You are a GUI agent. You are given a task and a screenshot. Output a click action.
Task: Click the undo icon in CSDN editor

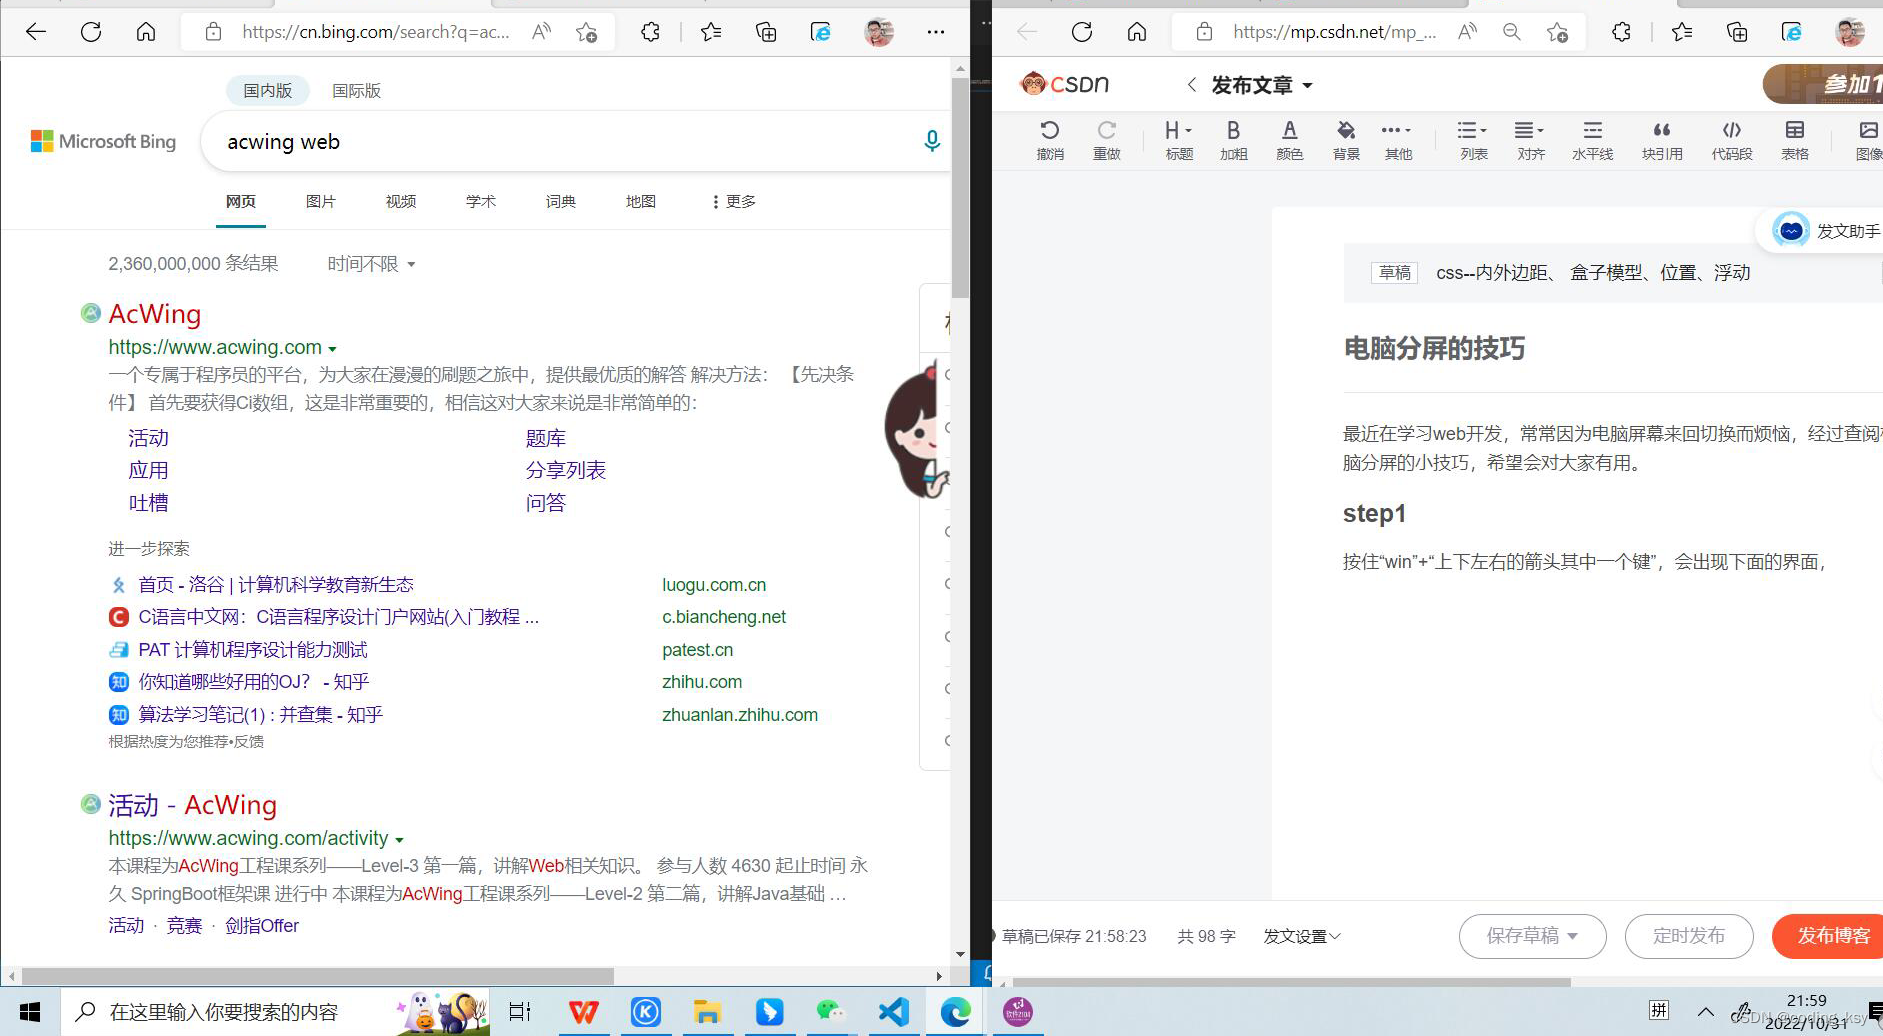[1050, 140]
